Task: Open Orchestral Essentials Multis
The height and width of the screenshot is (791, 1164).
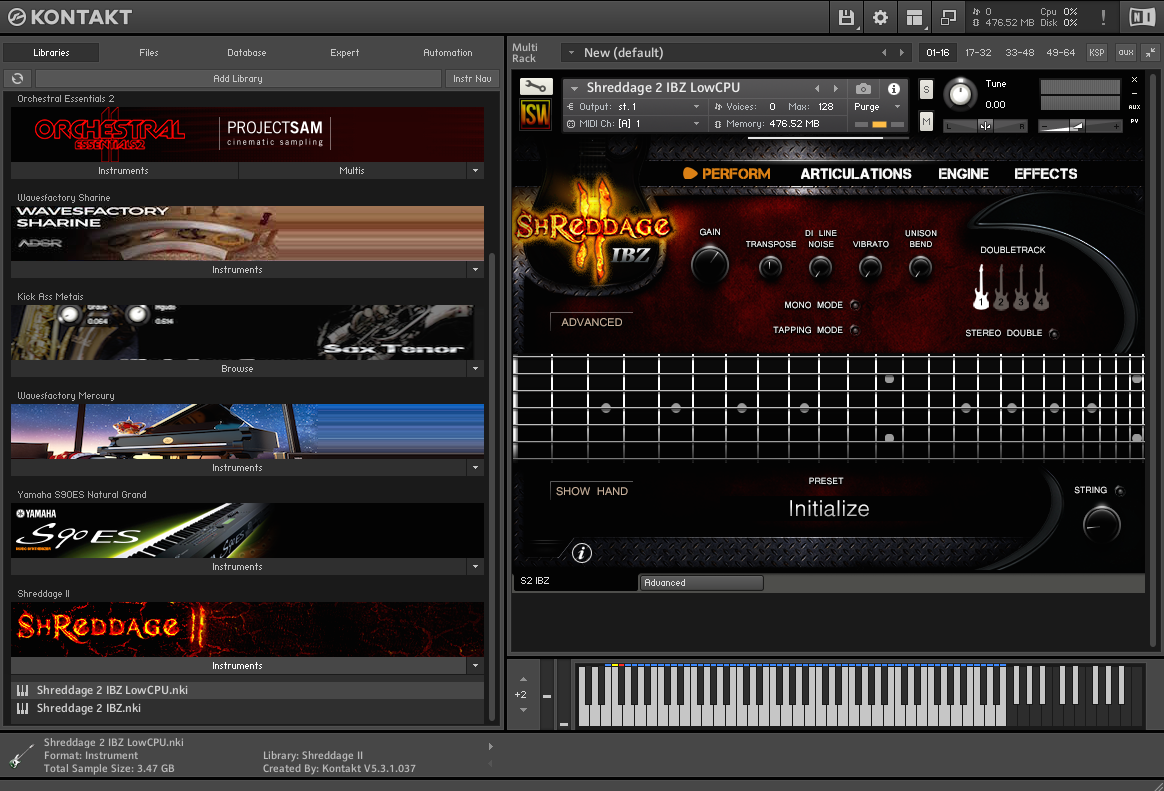Action: pyautogui.click(x=352, y=171)
